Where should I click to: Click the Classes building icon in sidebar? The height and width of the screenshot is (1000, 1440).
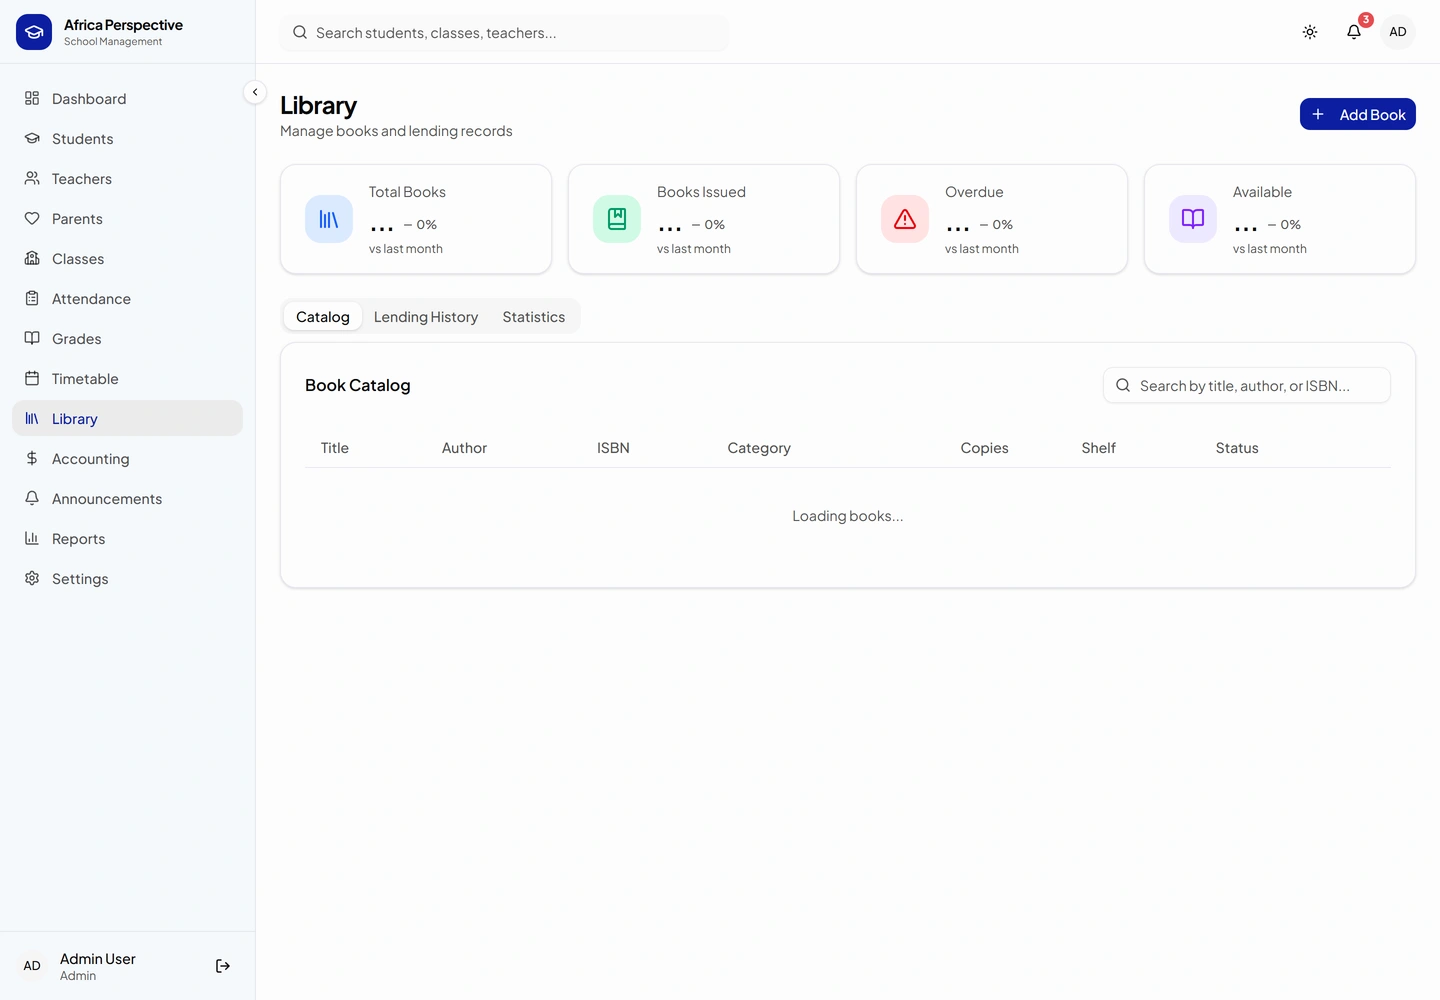point(32,258)
